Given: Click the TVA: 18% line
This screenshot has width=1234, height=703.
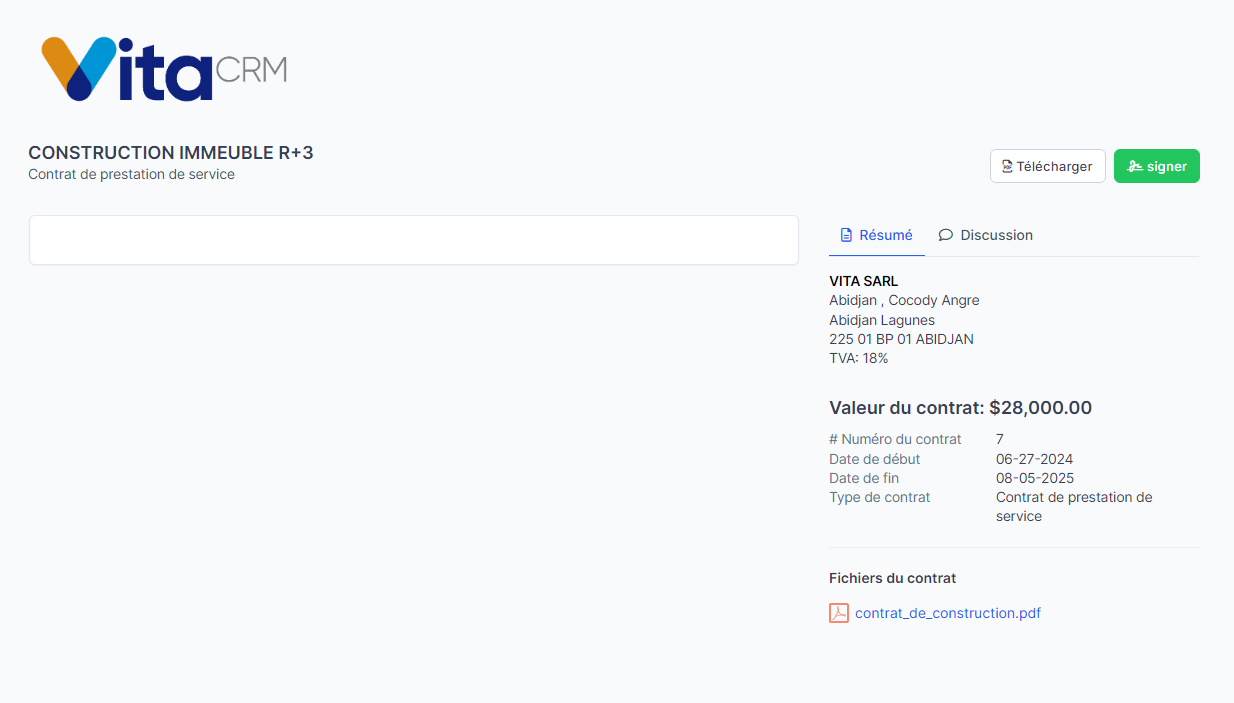Looking at the screenshot, I should [x=858, y=358].
